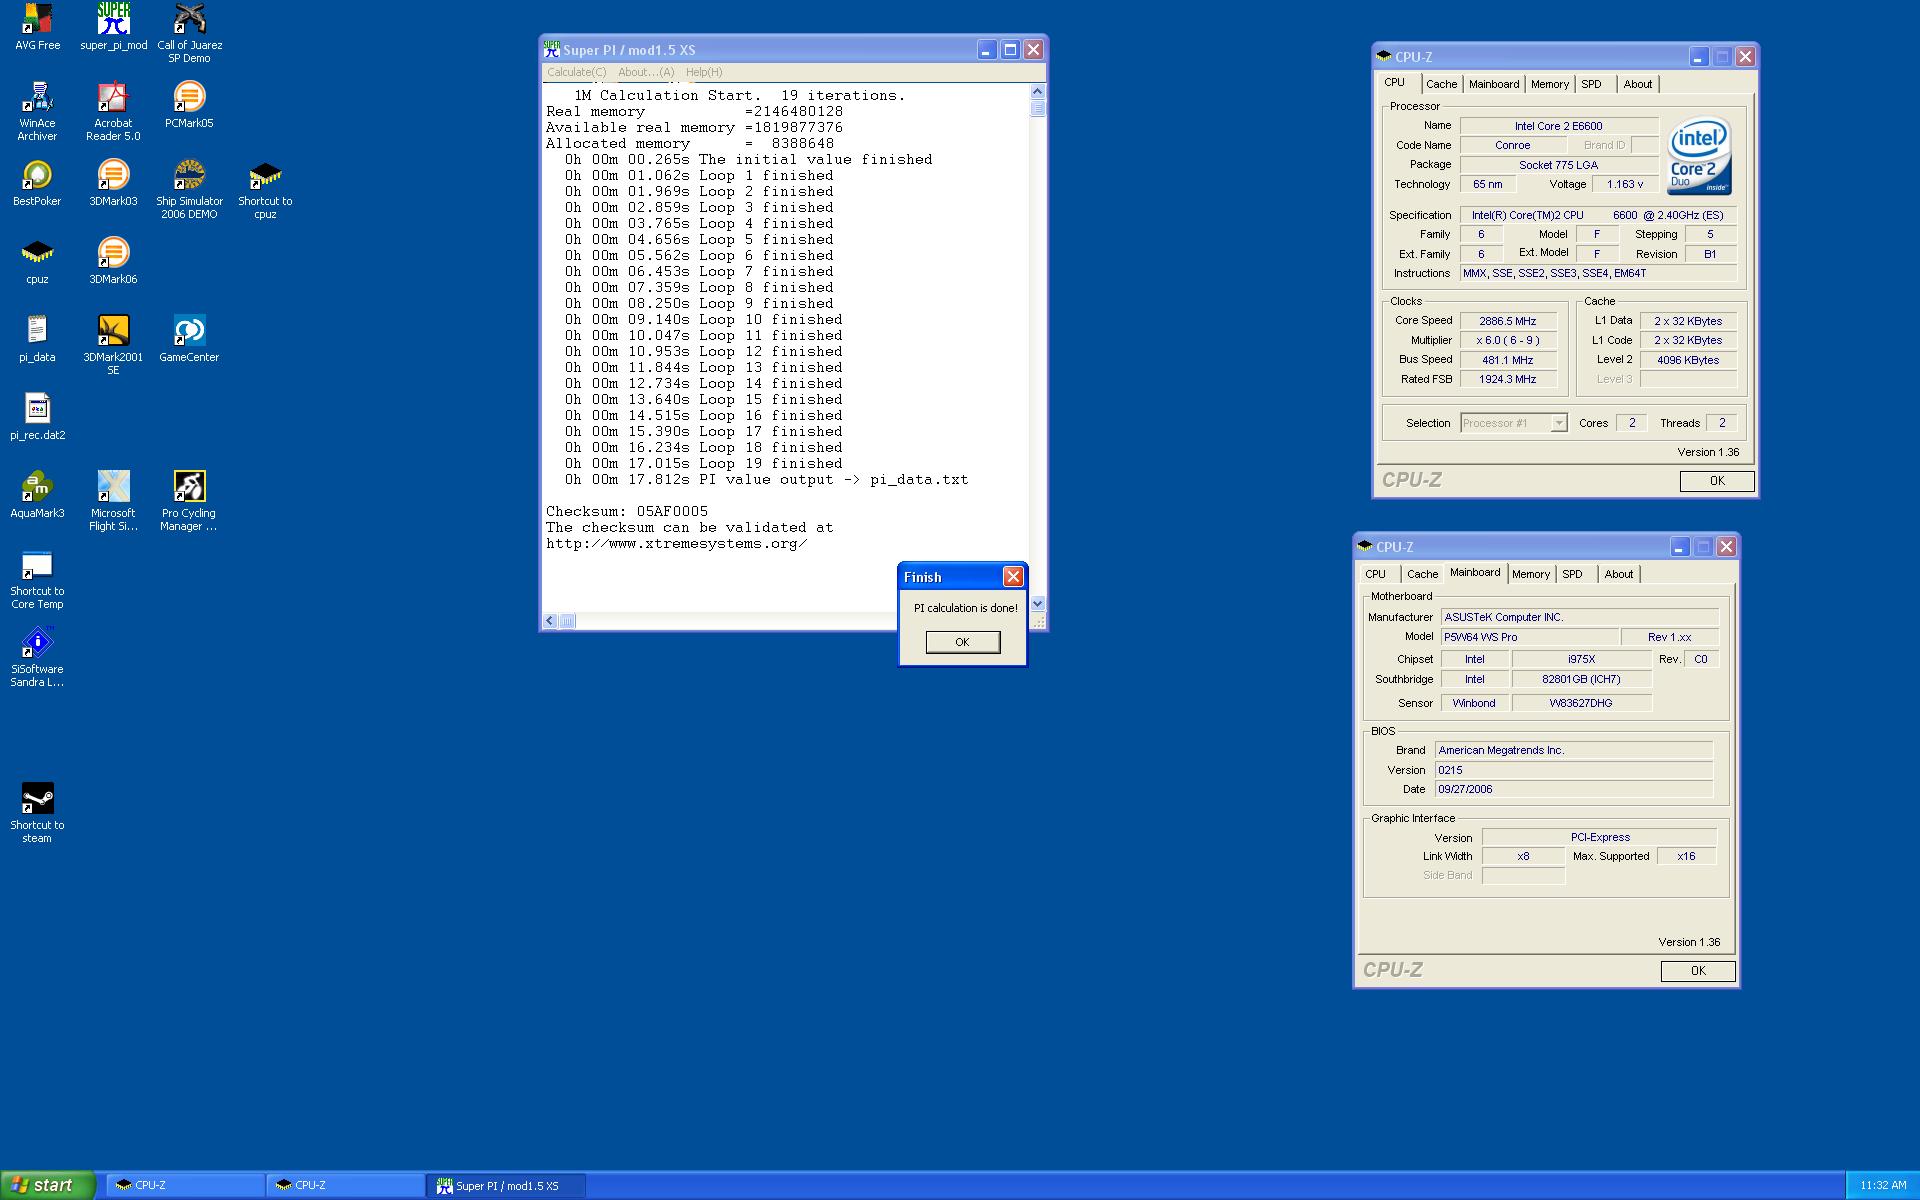Viewport: 1920px width, 1200px height.
Task: Open Pro Cycling Manager icon
Action: (x=189, y=501)
